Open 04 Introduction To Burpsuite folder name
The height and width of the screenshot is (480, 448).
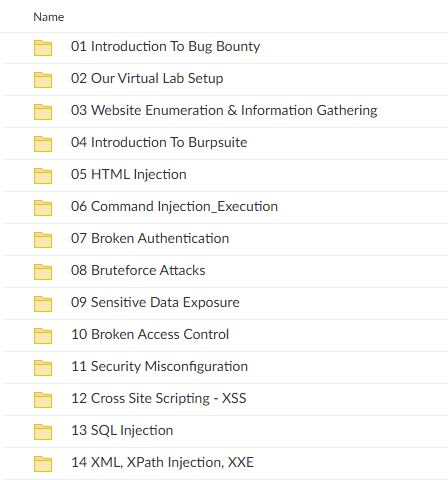click(x=159, y=142)
